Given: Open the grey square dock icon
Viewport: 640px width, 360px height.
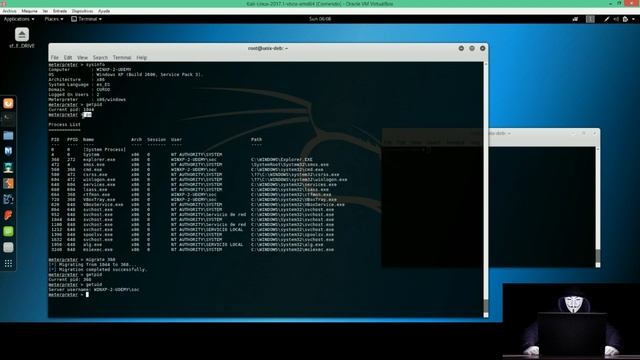Looking at the screenshot, I should point(8,247).
